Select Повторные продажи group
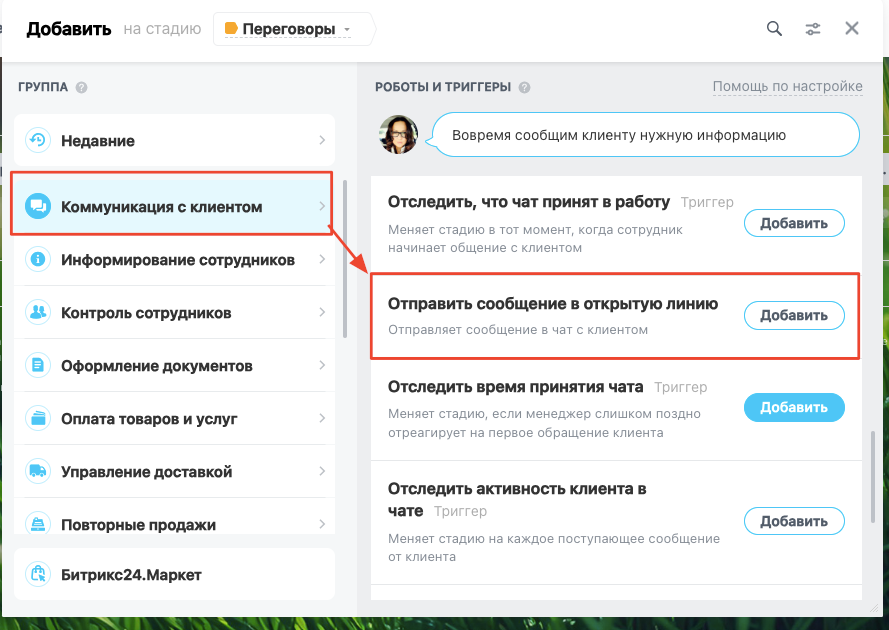This screenshot has height=630, width=889. [174, 517]
